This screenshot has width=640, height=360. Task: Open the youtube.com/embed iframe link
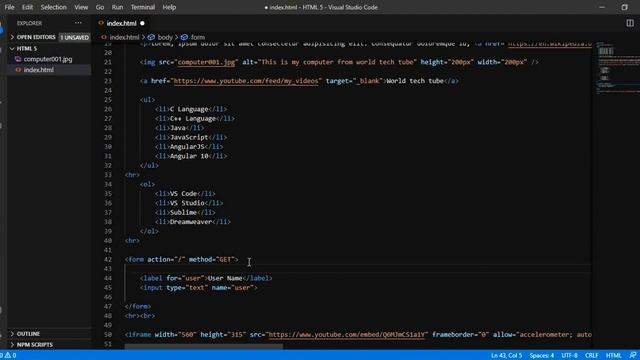click(x=347, y=334)
